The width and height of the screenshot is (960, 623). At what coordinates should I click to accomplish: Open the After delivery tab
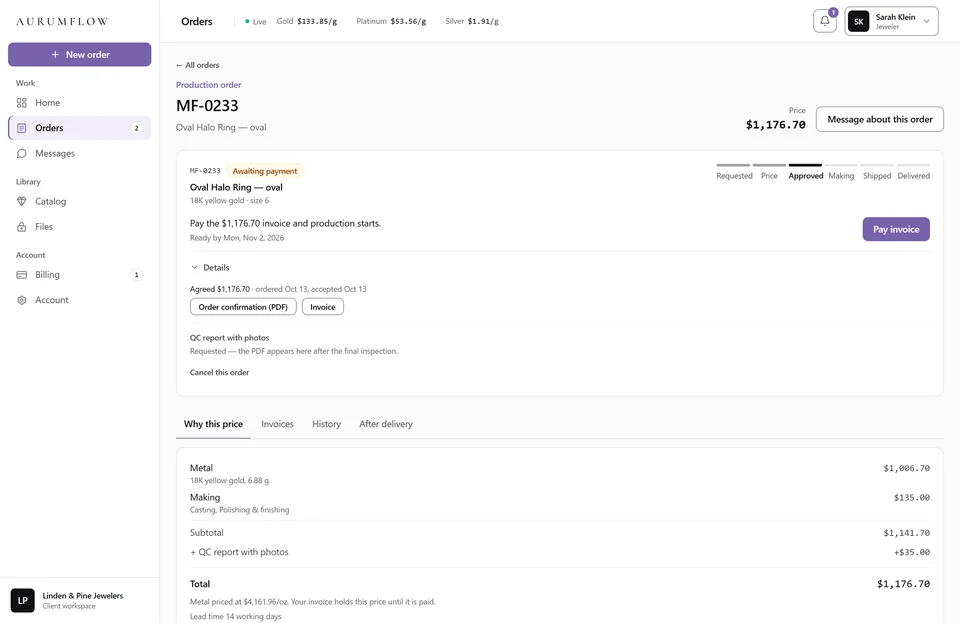point(386,424)
